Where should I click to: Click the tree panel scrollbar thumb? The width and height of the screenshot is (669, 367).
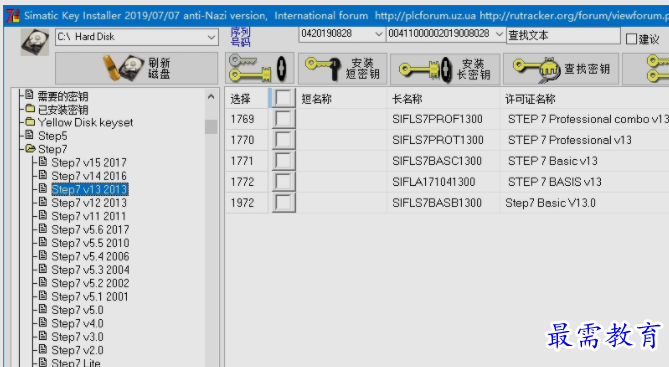(211, 127)
